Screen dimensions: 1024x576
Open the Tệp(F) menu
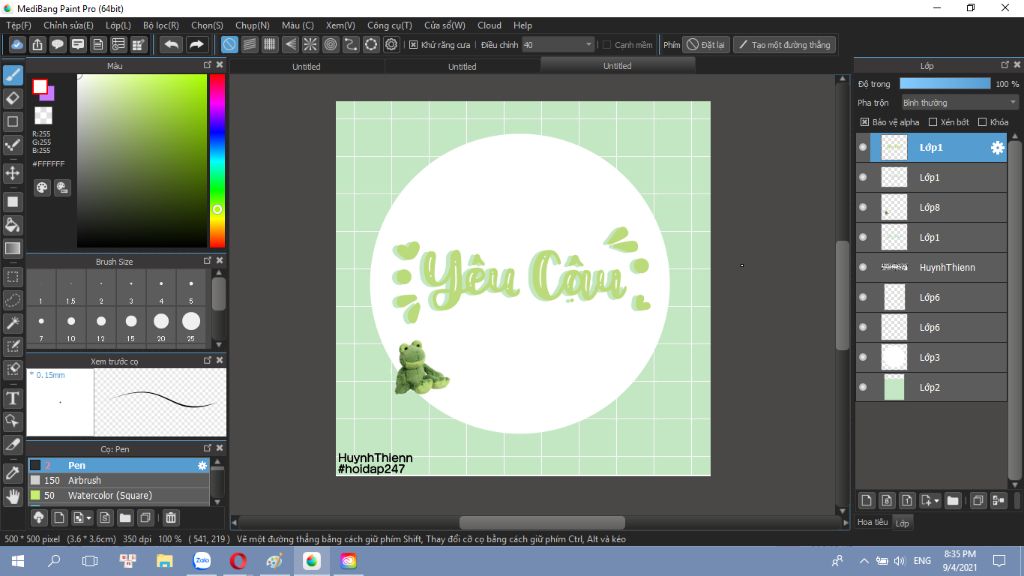click(18, 25)
